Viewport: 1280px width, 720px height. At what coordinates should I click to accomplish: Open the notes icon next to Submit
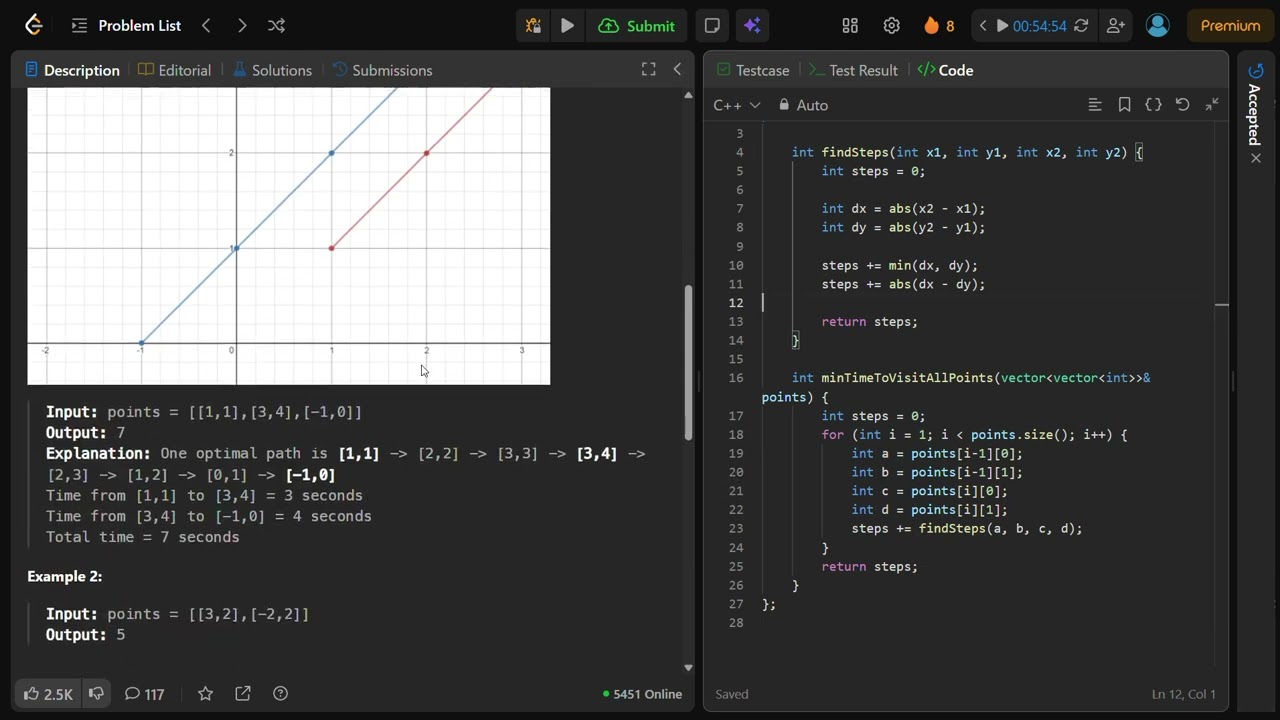(x=712, y=26)
